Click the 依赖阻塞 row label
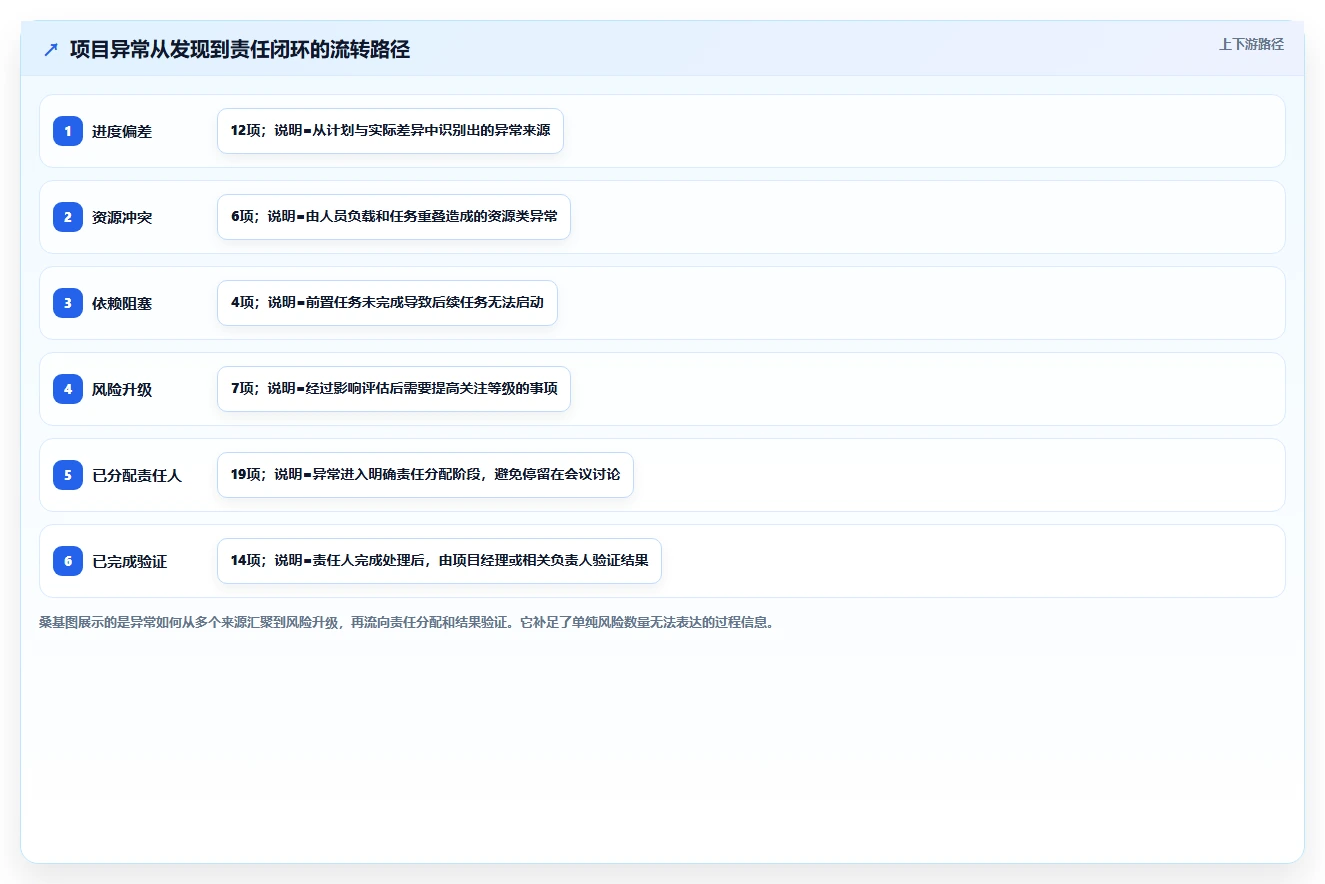This screenshot has width=1325, height=884. [122, 303]
